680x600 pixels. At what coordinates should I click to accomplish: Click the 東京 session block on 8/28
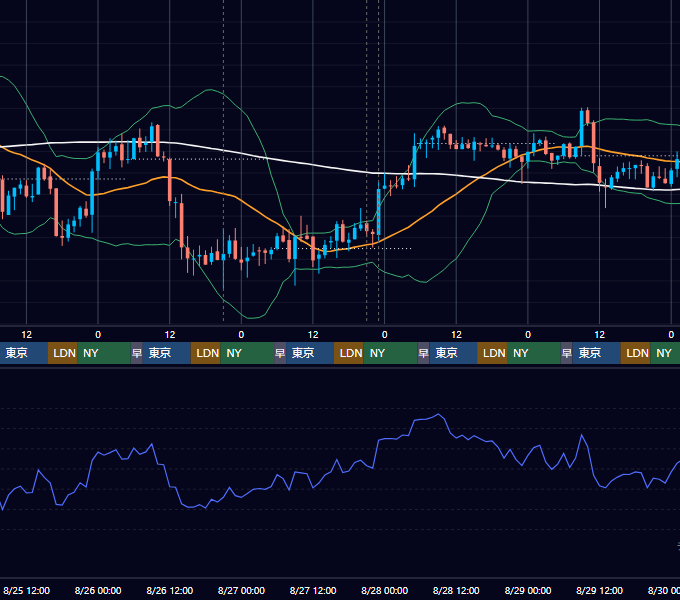click(x=453, y=353)
